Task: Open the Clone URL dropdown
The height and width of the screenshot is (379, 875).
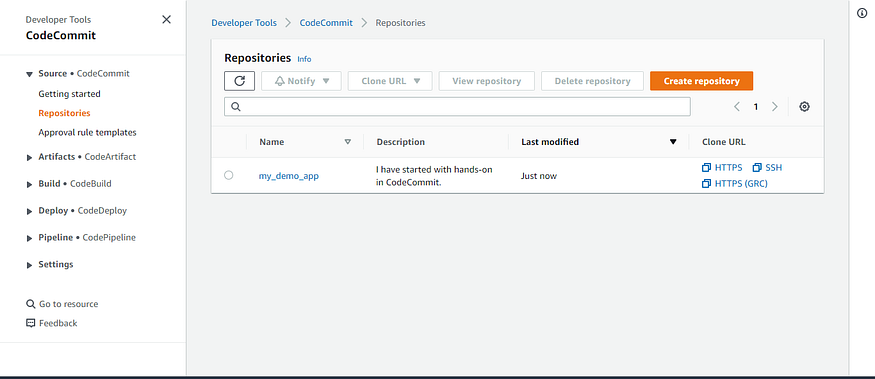Action: [x=390, y=81]
